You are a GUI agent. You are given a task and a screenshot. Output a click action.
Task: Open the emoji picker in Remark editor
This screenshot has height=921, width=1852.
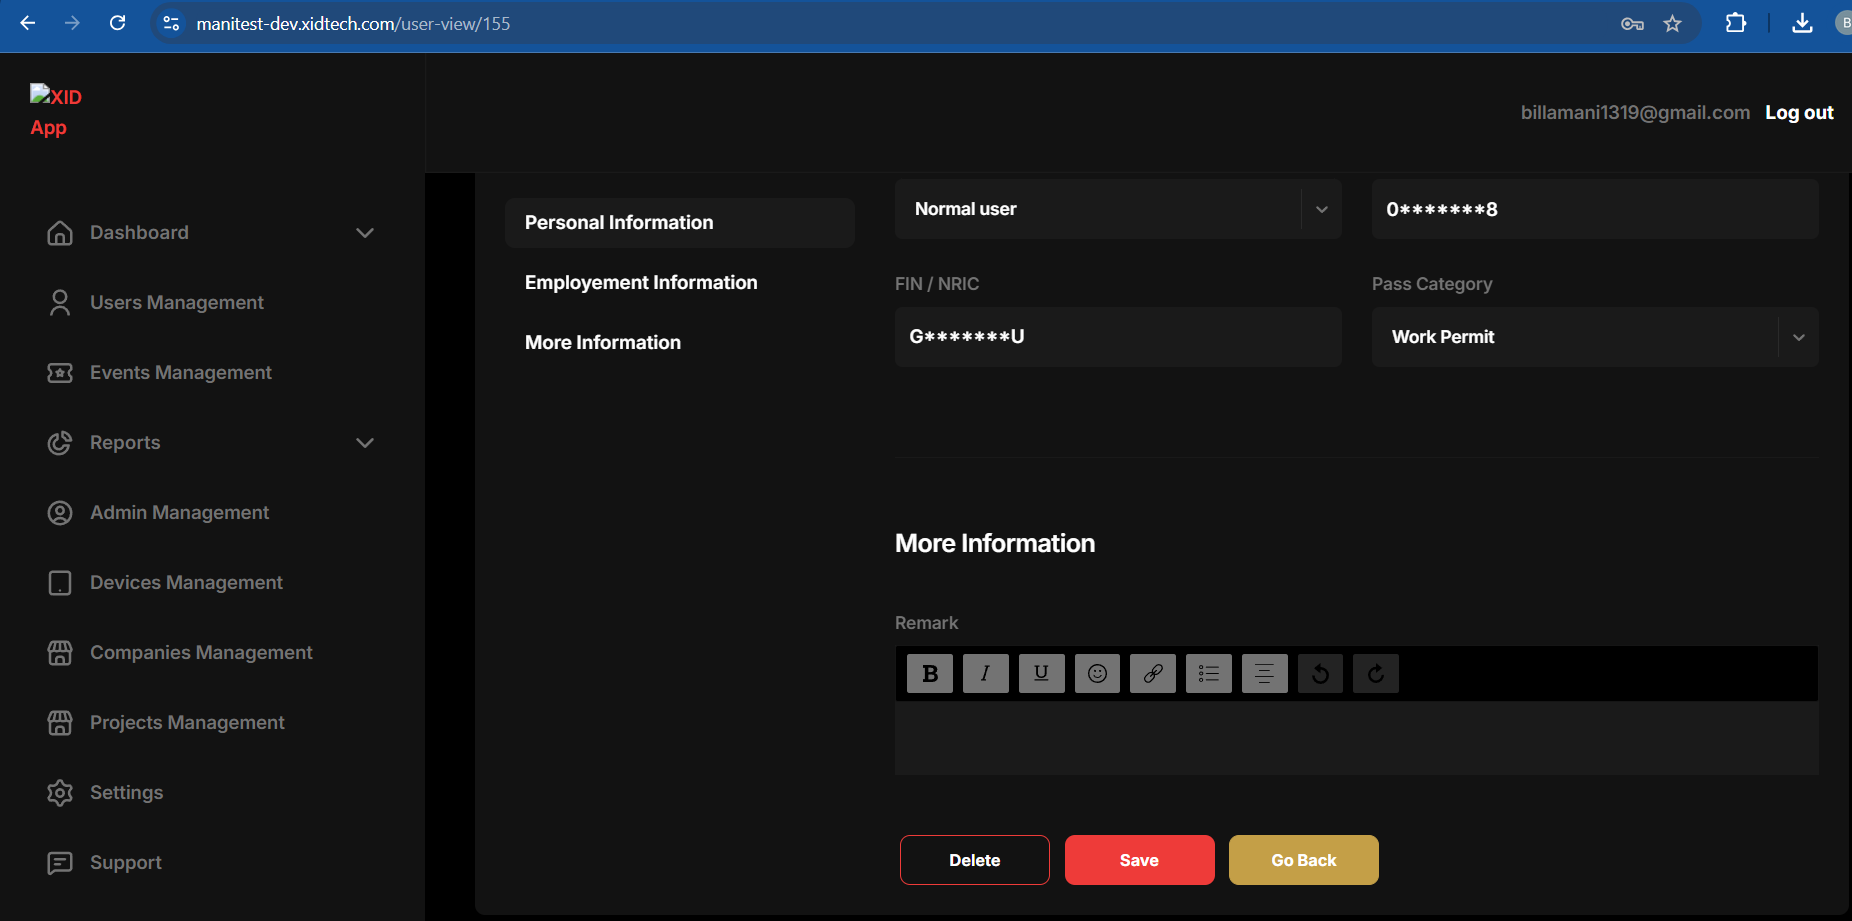click(1097, 673)
